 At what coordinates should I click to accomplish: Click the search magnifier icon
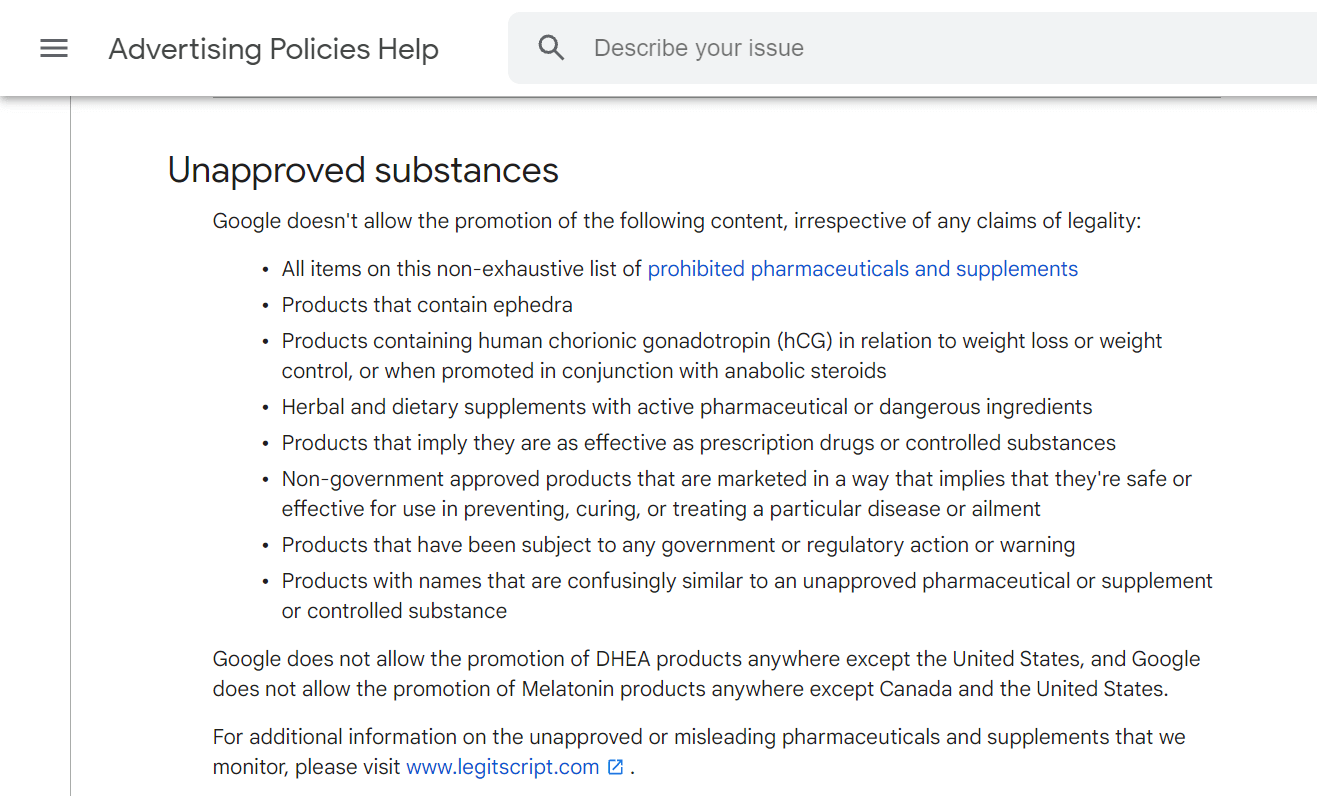[x=551, y=48]
